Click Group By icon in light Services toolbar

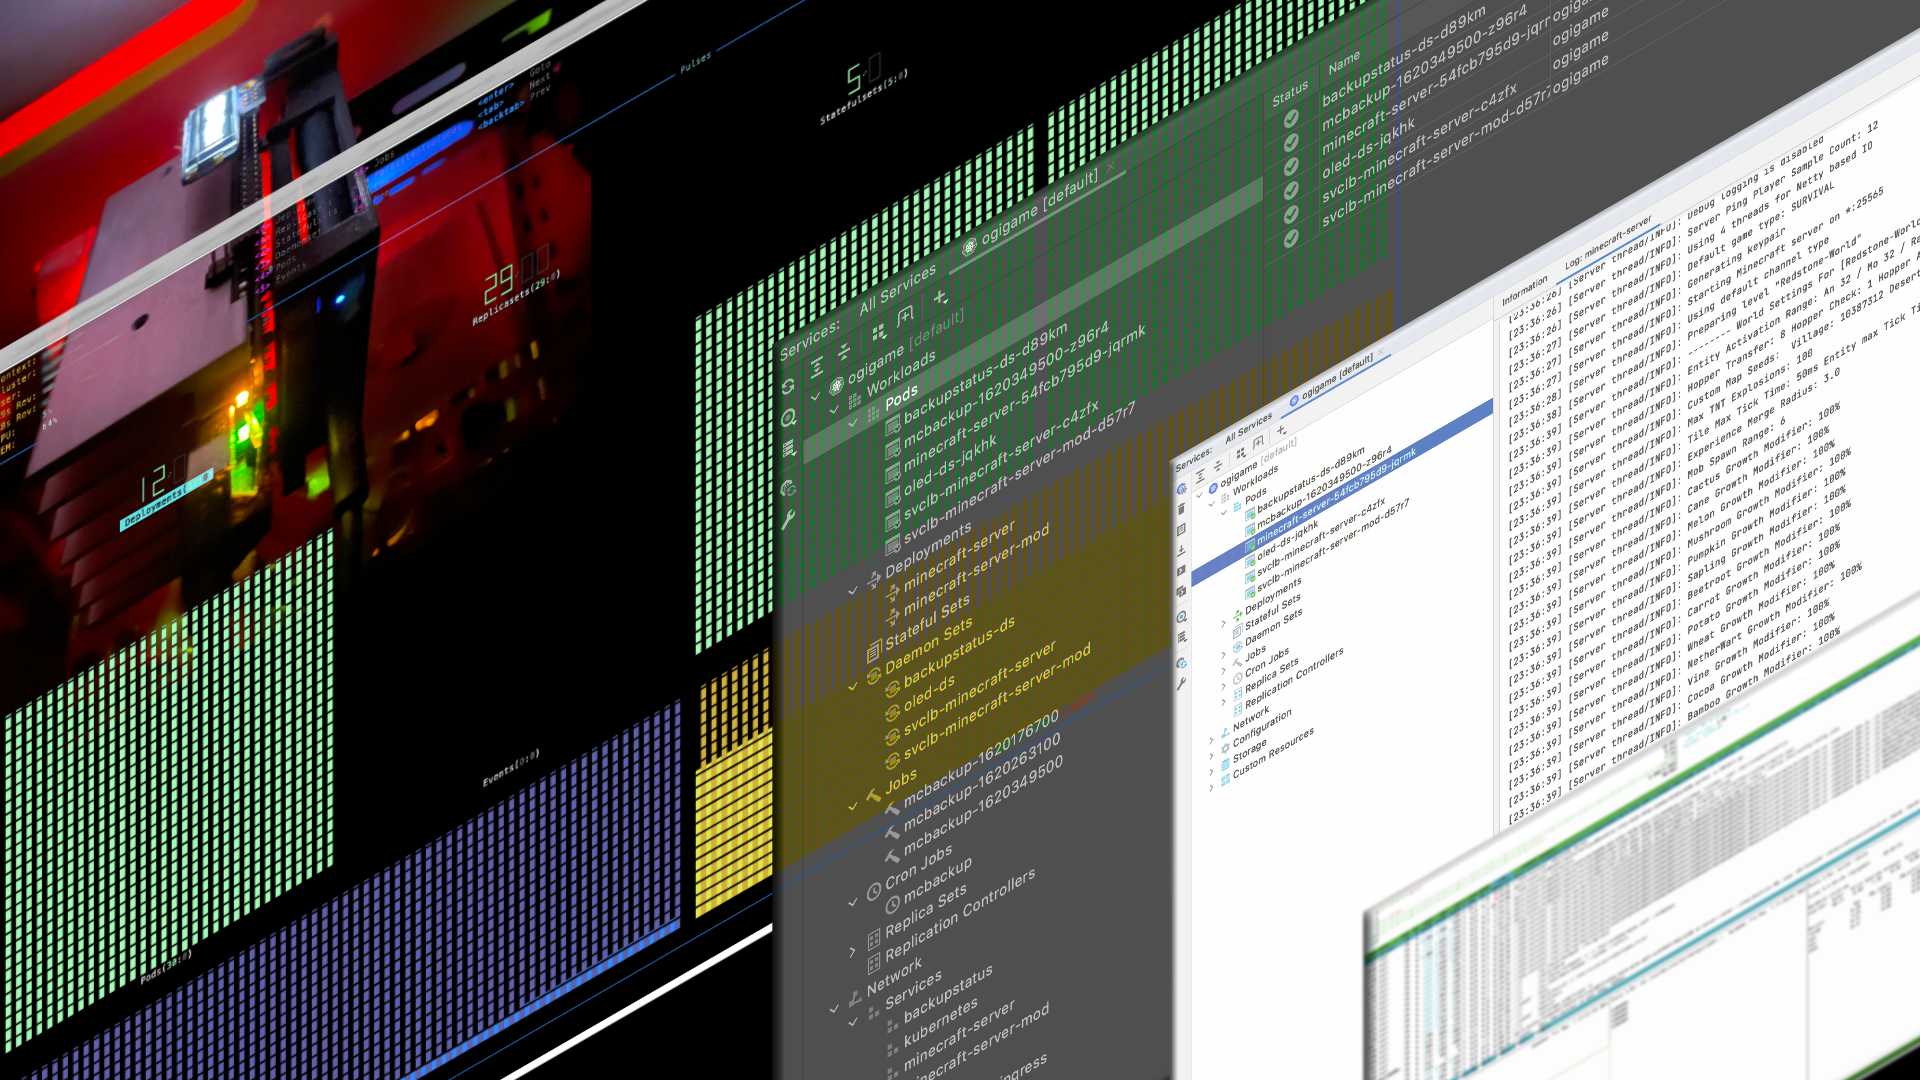point(1241,453)
